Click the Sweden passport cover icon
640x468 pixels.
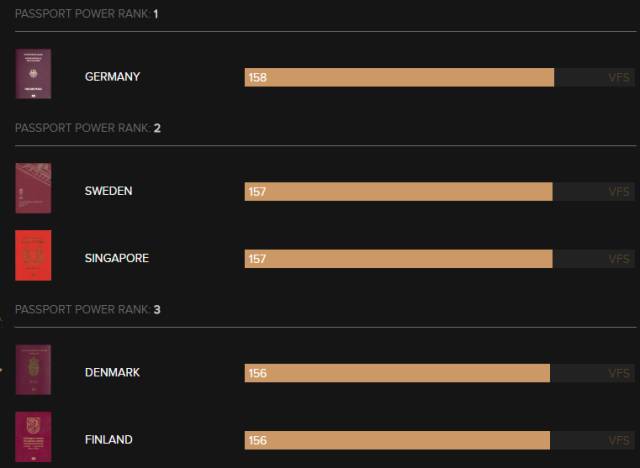click(x=33, y=189)
